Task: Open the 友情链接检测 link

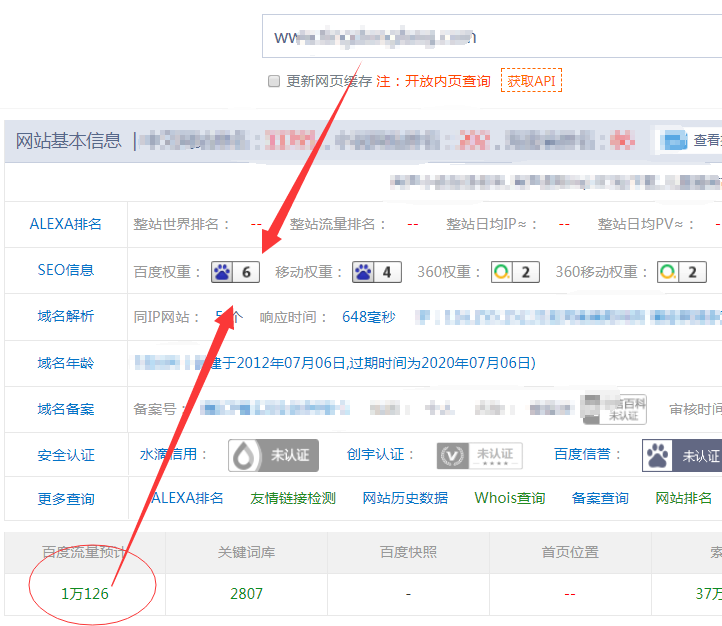Action: [x=293, y=498]
